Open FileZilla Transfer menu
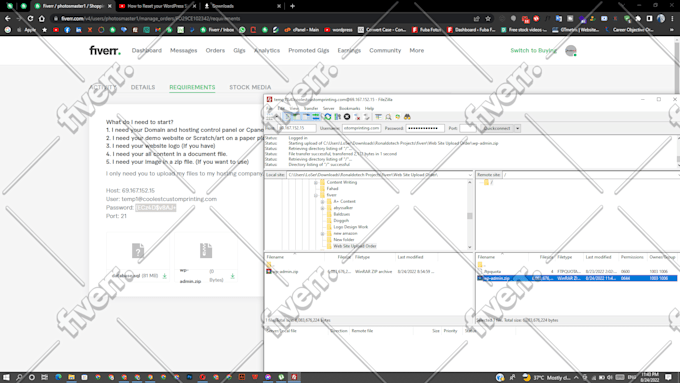 coord(311,108)
